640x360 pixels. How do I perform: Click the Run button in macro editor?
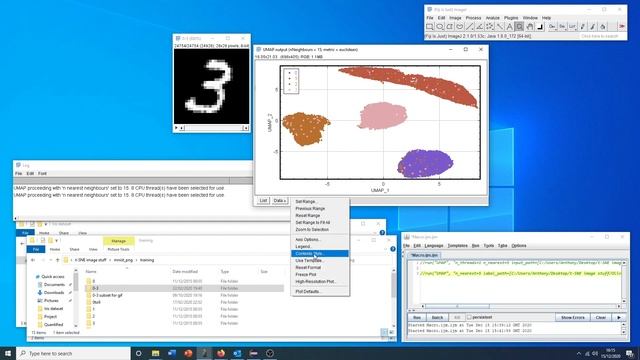coord(417,317)
